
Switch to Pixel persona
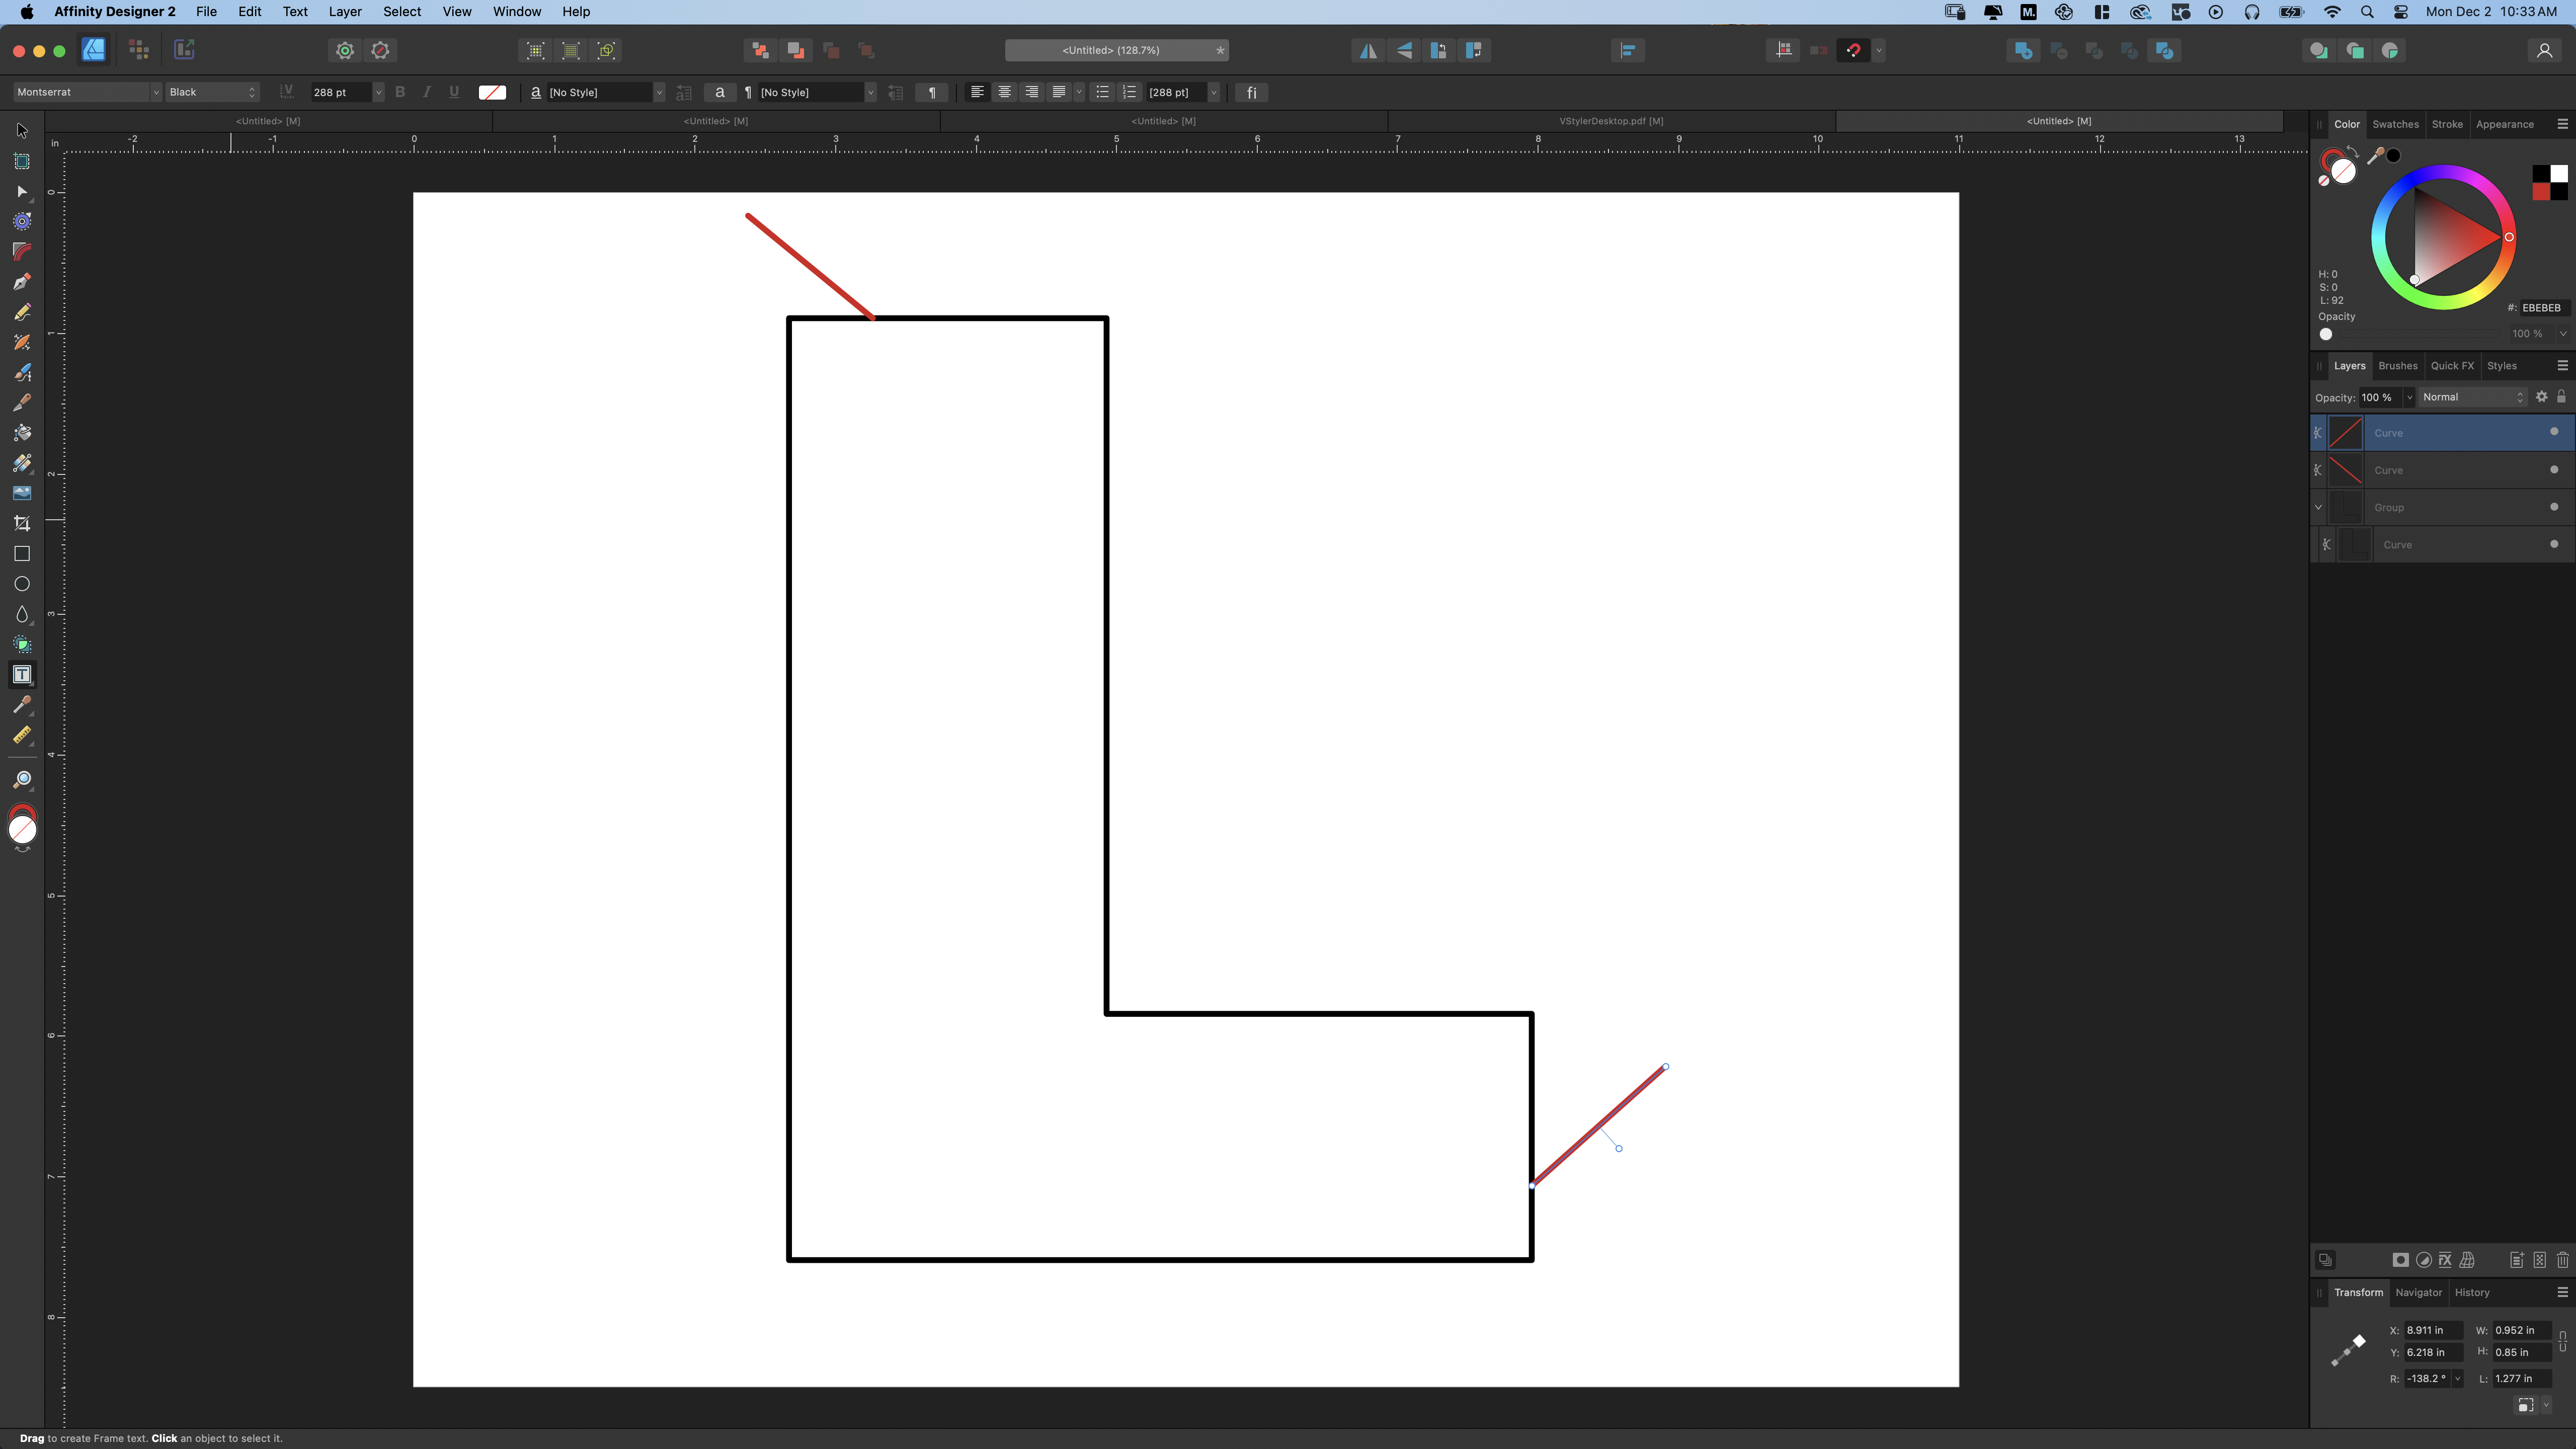[139, 50]
